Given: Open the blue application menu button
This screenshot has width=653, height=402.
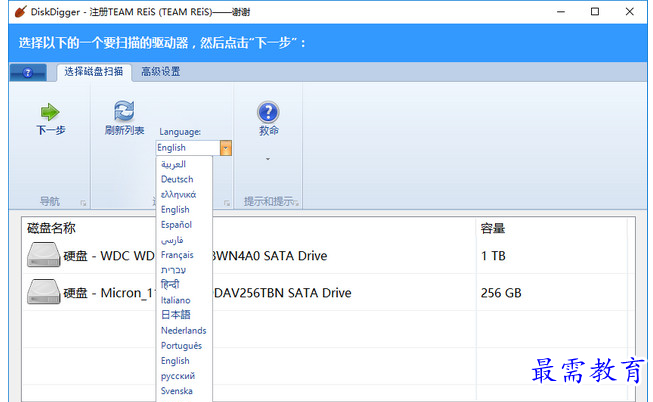Looking at the screenshot, I should (x=27, y=73).
